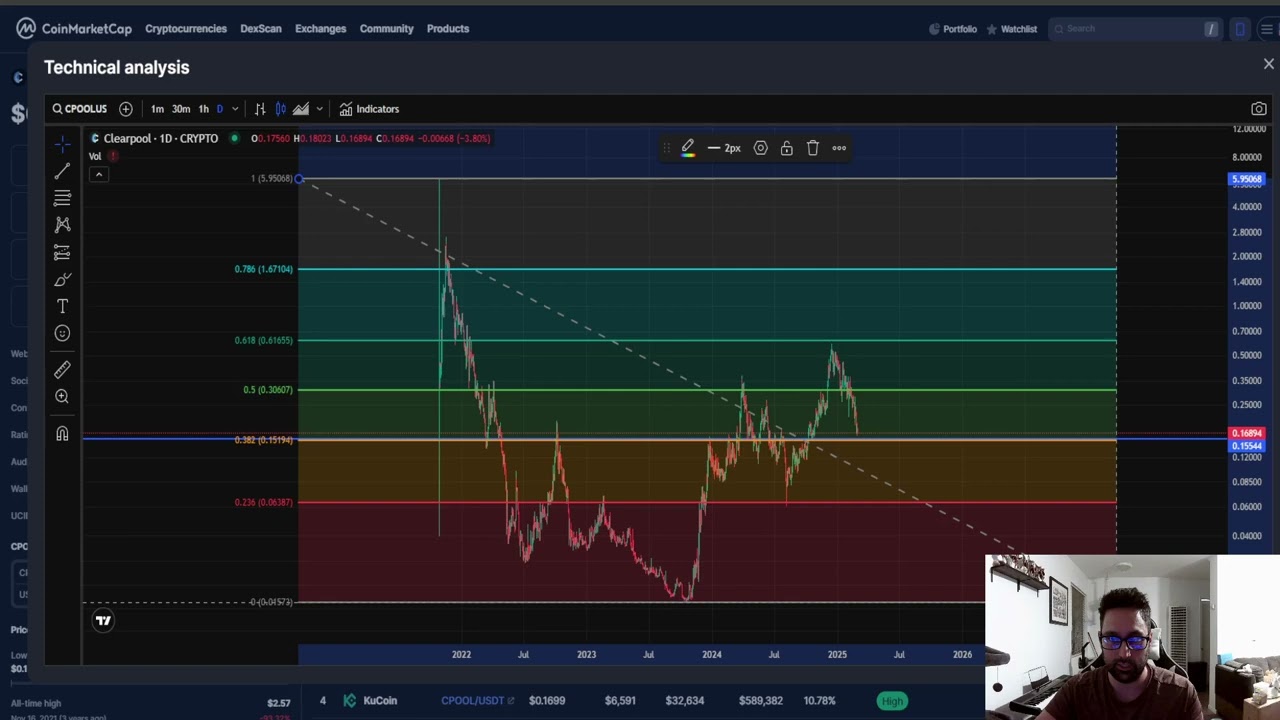This screenshot has width=1280, height=720.
Task: Select the trend line drawing tool
Action: [x=62, y=171]
